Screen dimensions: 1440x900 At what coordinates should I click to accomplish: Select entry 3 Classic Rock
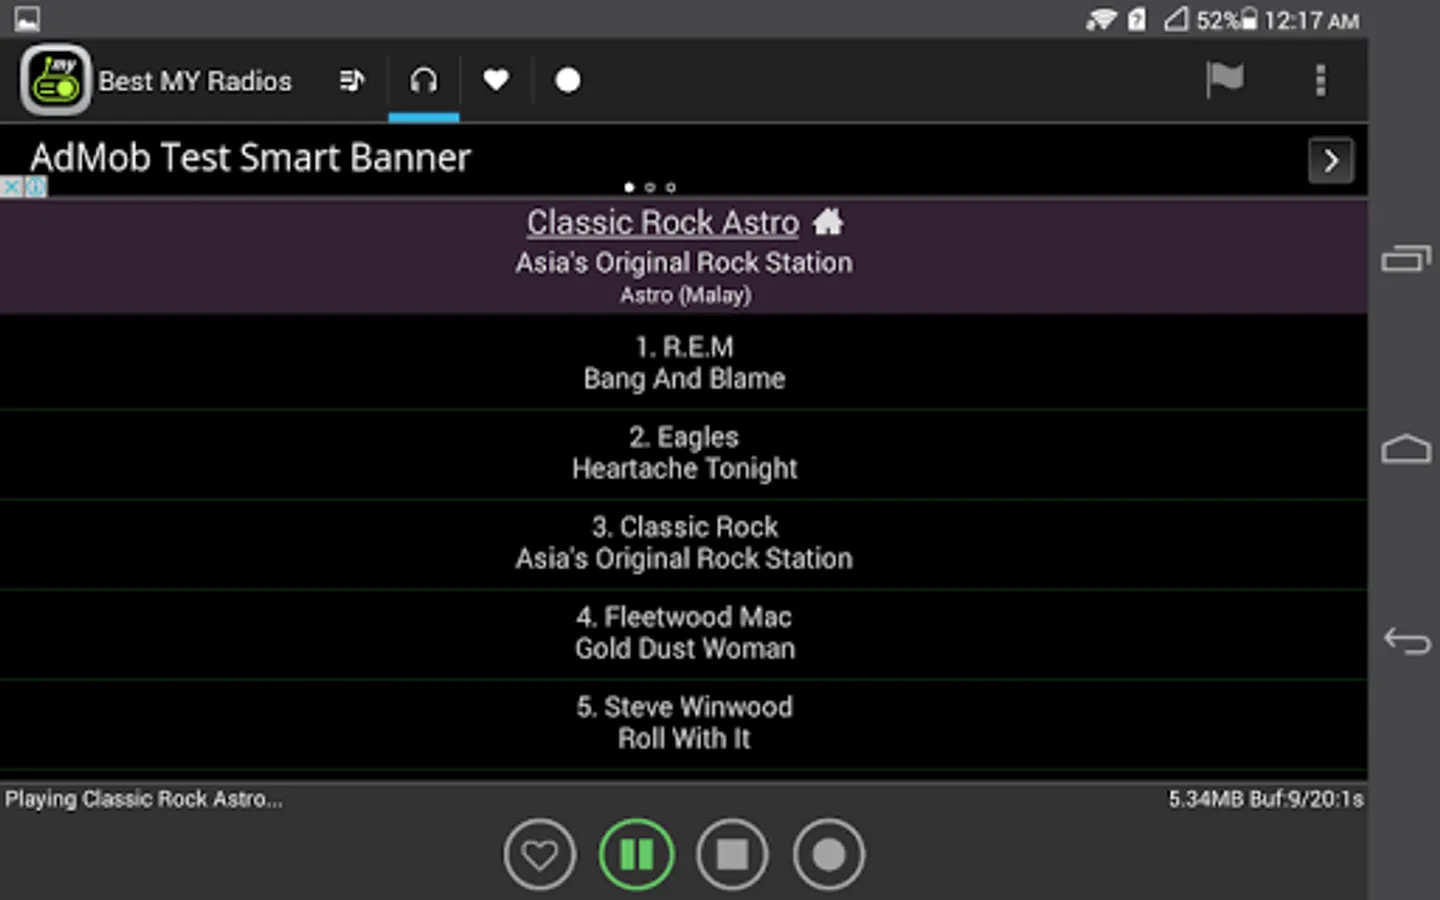click(684, 543)
